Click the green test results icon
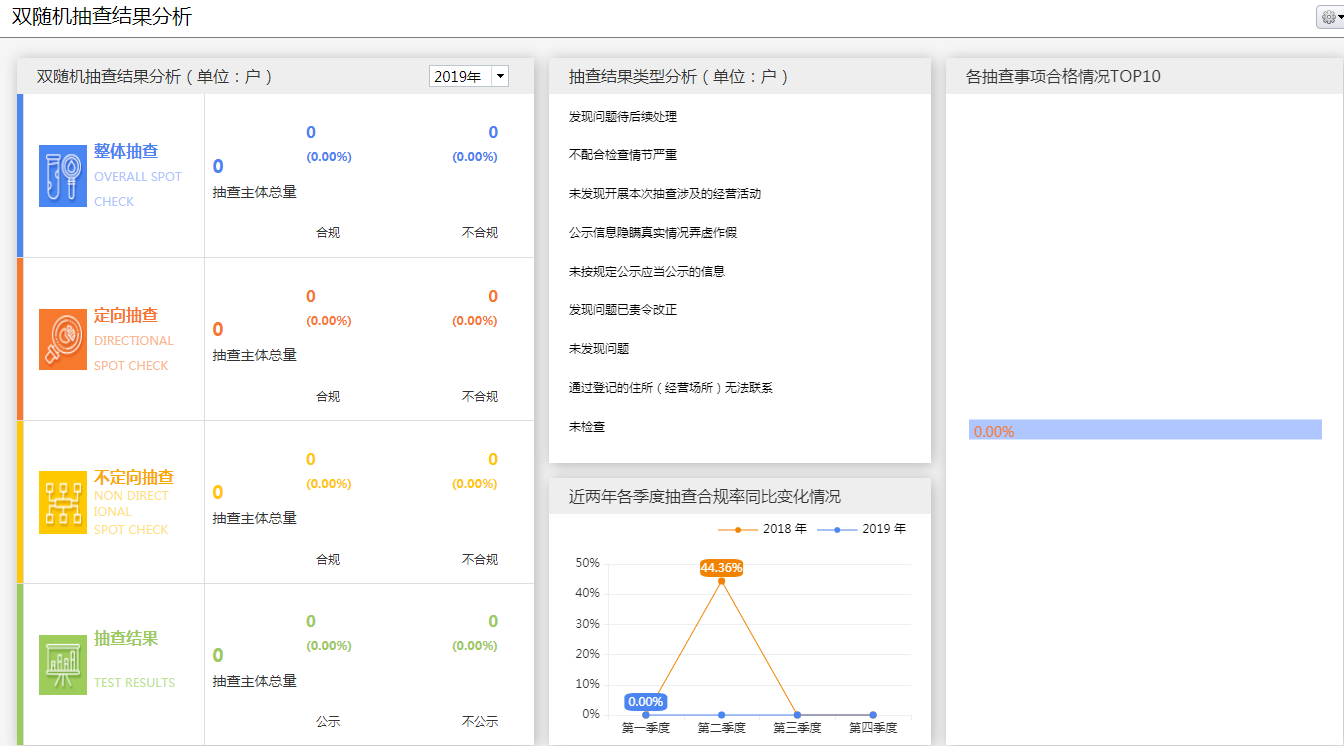This screenshot has height=746, width=1344. (63, 665)
